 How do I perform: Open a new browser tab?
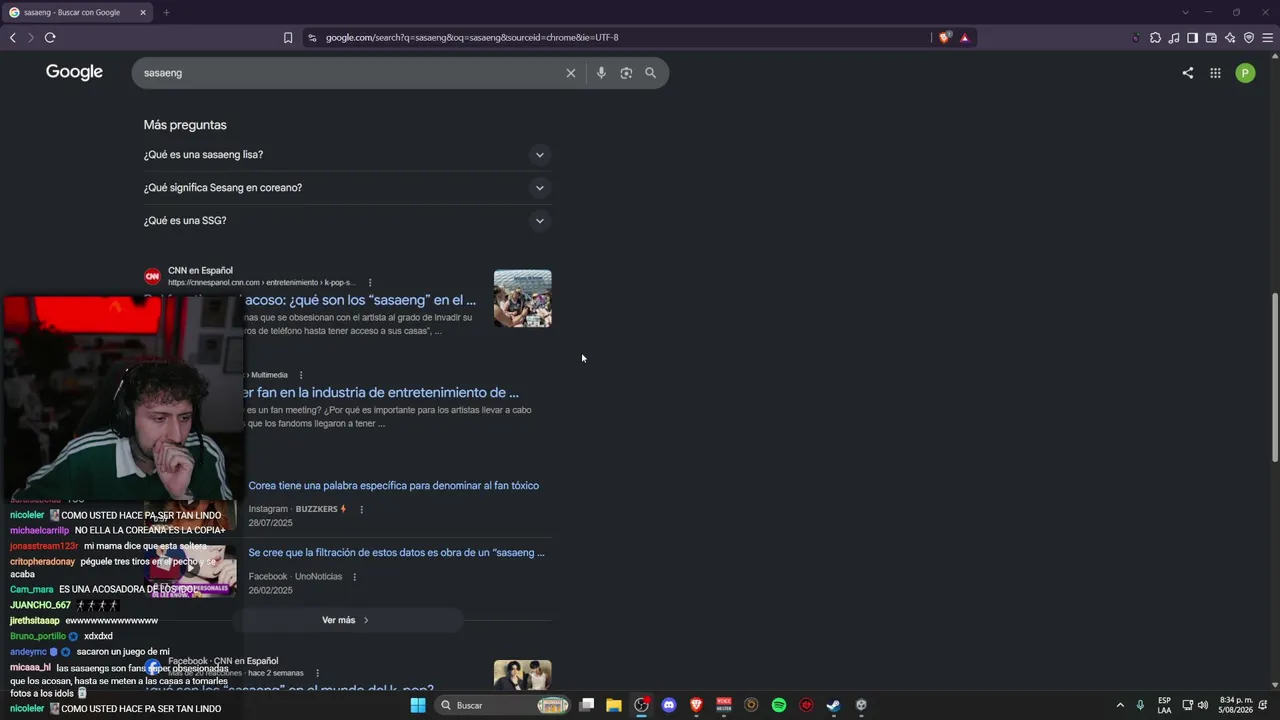[x=166, y=12]
